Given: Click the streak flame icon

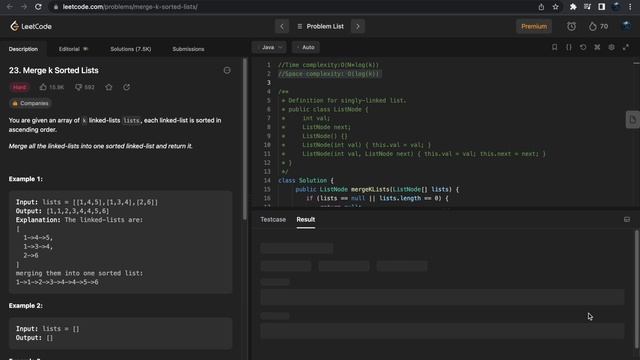Looking at the screenshot, I should pyautogui.click(x=592, y=27).
